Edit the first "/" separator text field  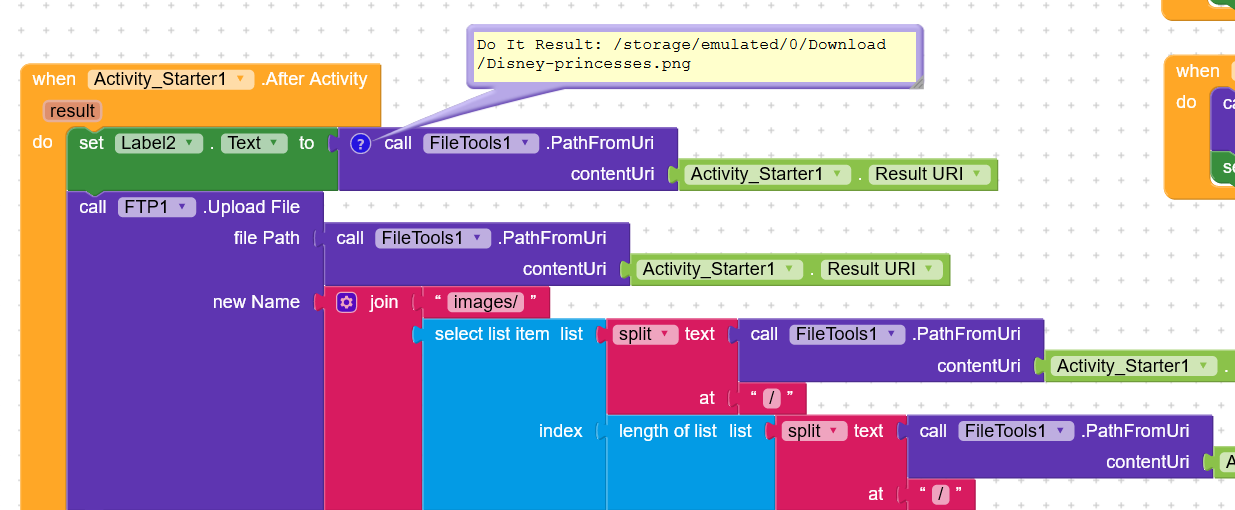[x=772, y=398]
